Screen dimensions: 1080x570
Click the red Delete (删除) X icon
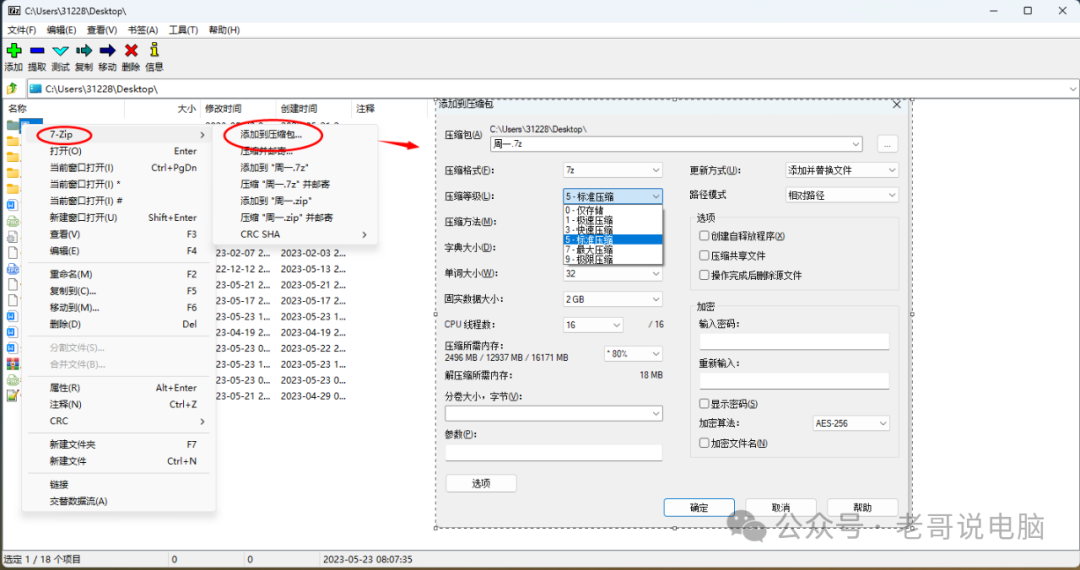131,50
